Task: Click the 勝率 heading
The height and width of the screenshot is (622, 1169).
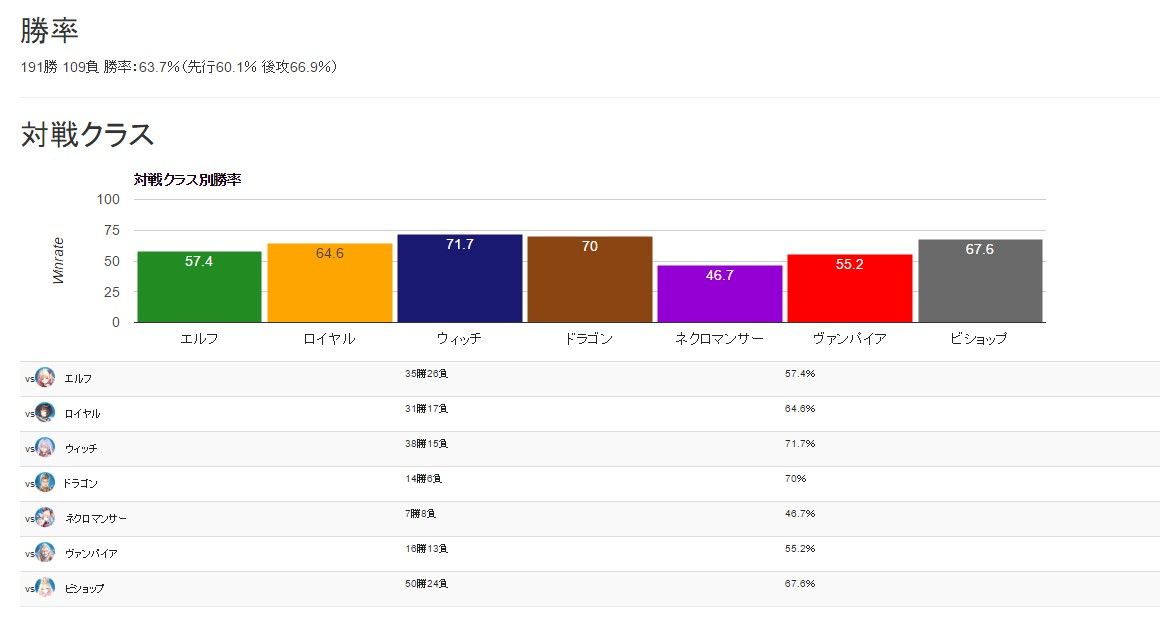Action: tap(49, 31)
